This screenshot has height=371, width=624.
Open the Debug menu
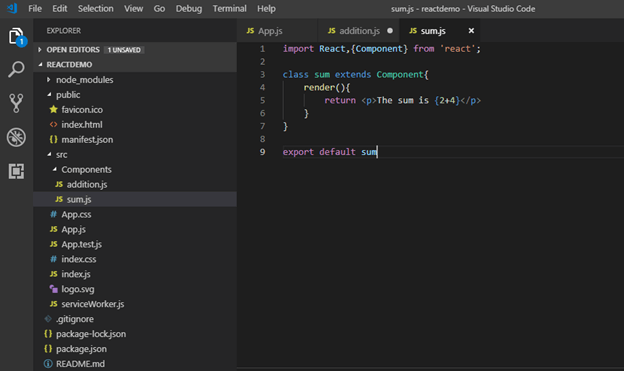pyautogui.click(x=189, y=8)
